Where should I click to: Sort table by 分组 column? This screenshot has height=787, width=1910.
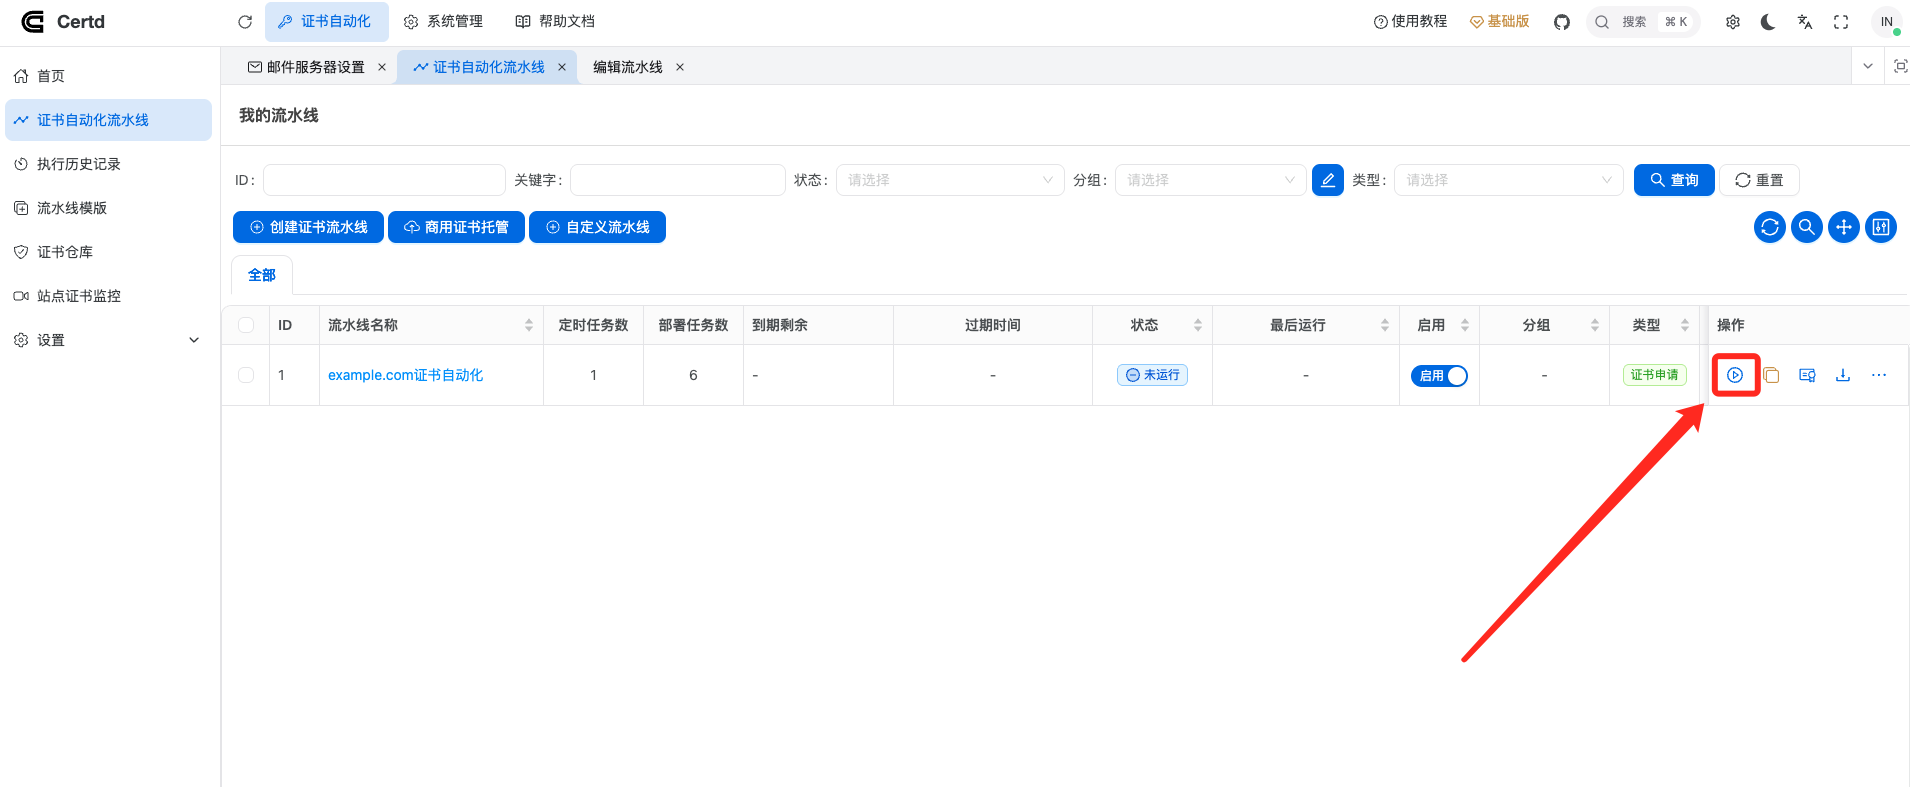[1595, 325]
